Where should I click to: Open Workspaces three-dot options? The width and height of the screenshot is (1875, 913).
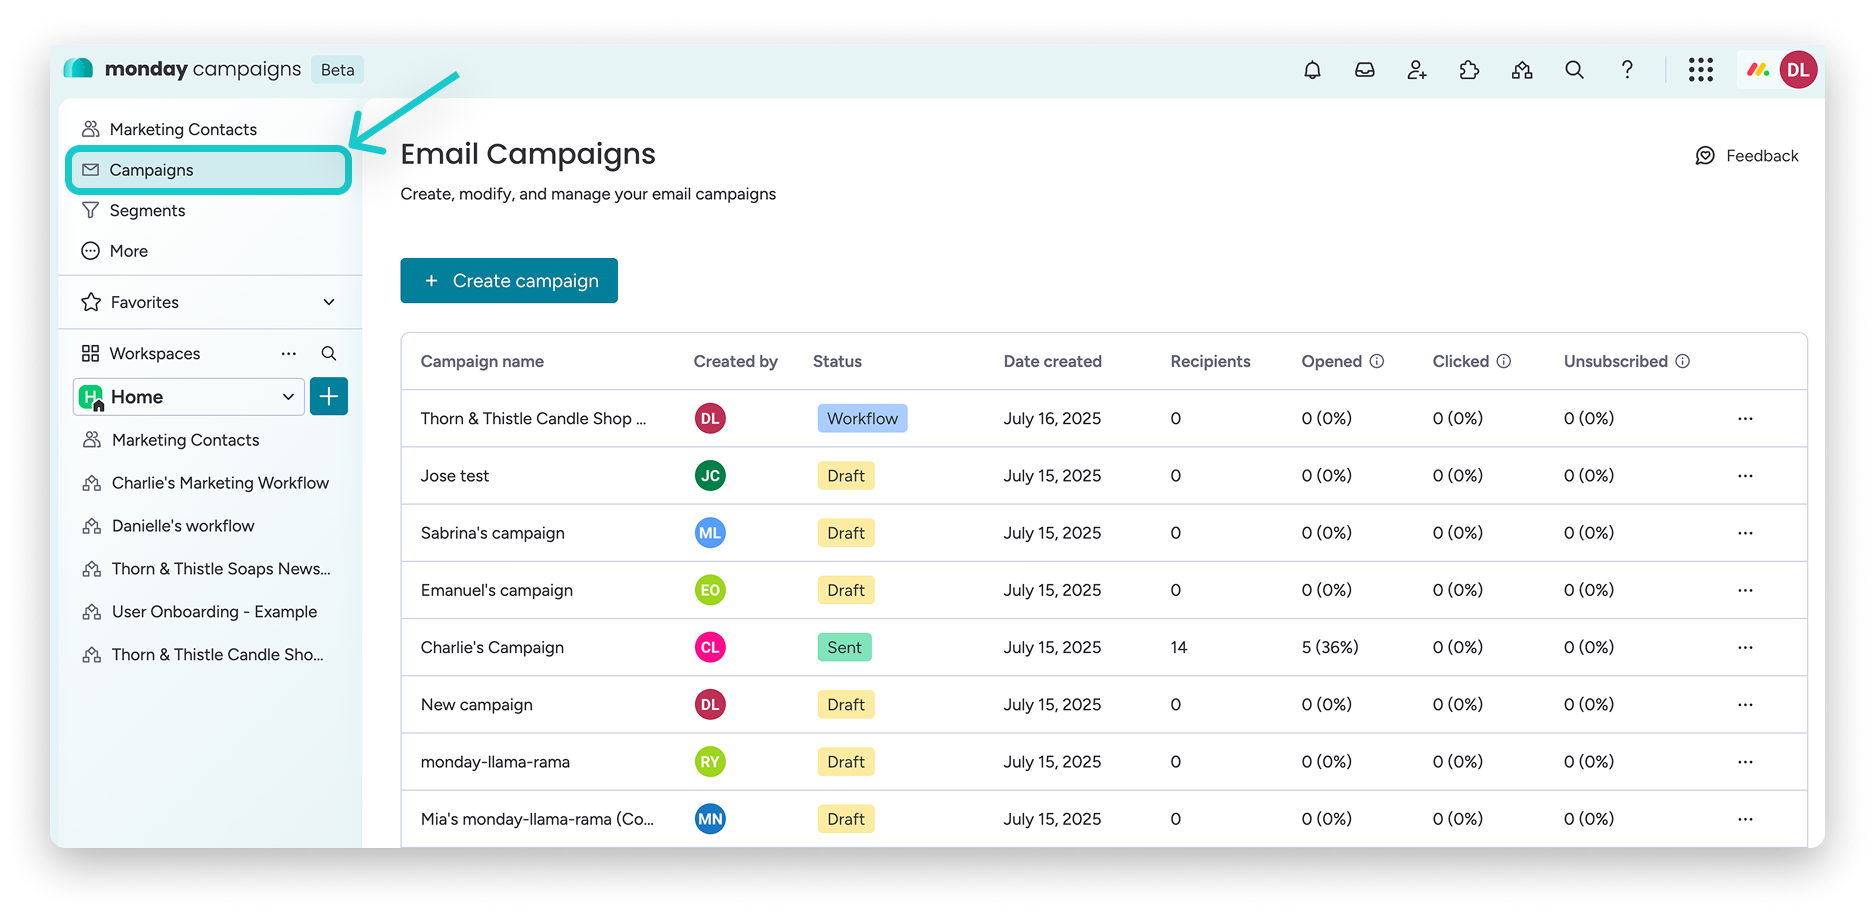coord(289,353)
